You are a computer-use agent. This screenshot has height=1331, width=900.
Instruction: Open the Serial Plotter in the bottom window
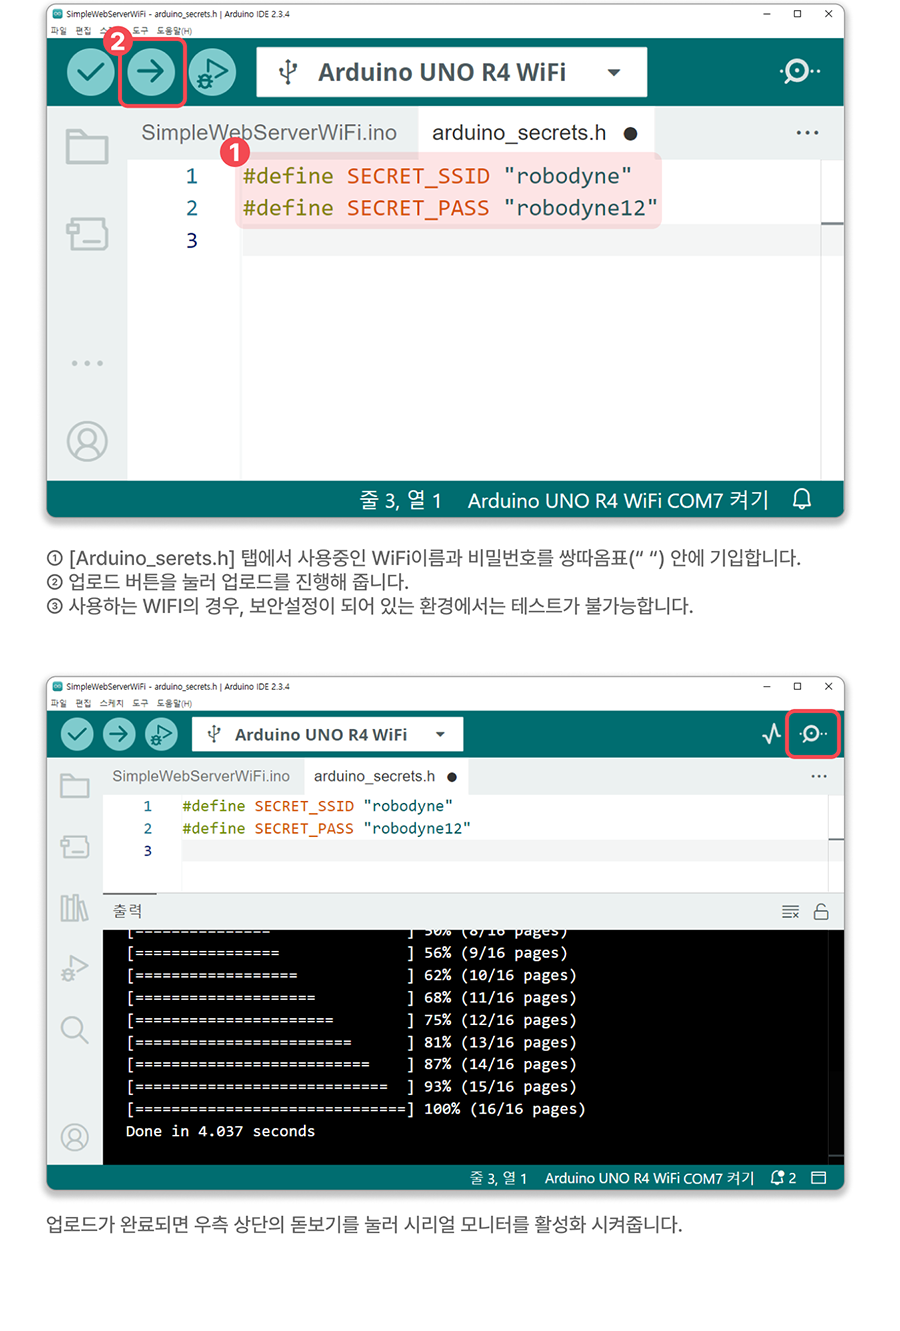point(771,734)
